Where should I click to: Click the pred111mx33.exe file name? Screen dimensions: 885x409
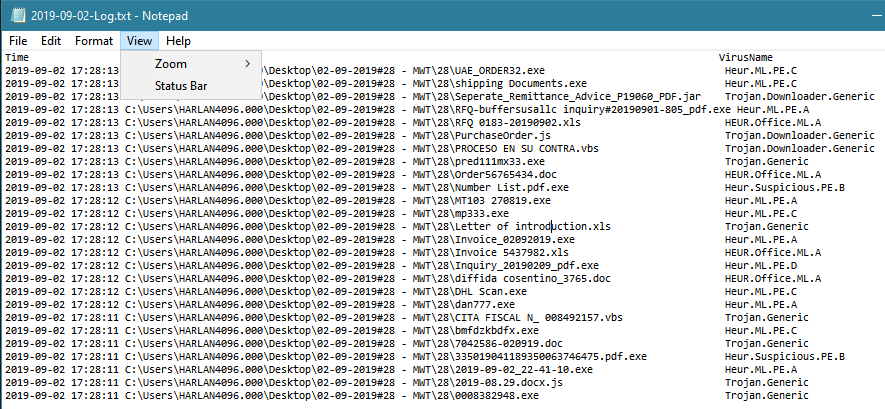[x=500, y=161]
